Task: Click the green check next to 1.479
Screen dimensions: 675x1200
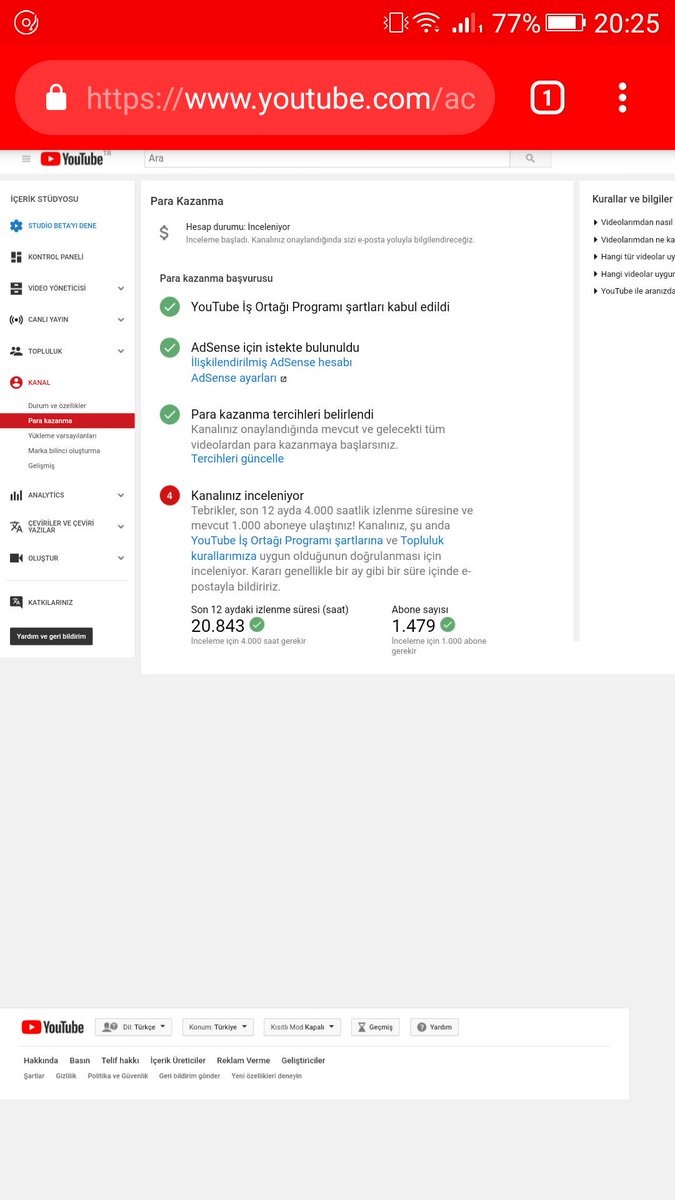Action: (x=447, y=625)
